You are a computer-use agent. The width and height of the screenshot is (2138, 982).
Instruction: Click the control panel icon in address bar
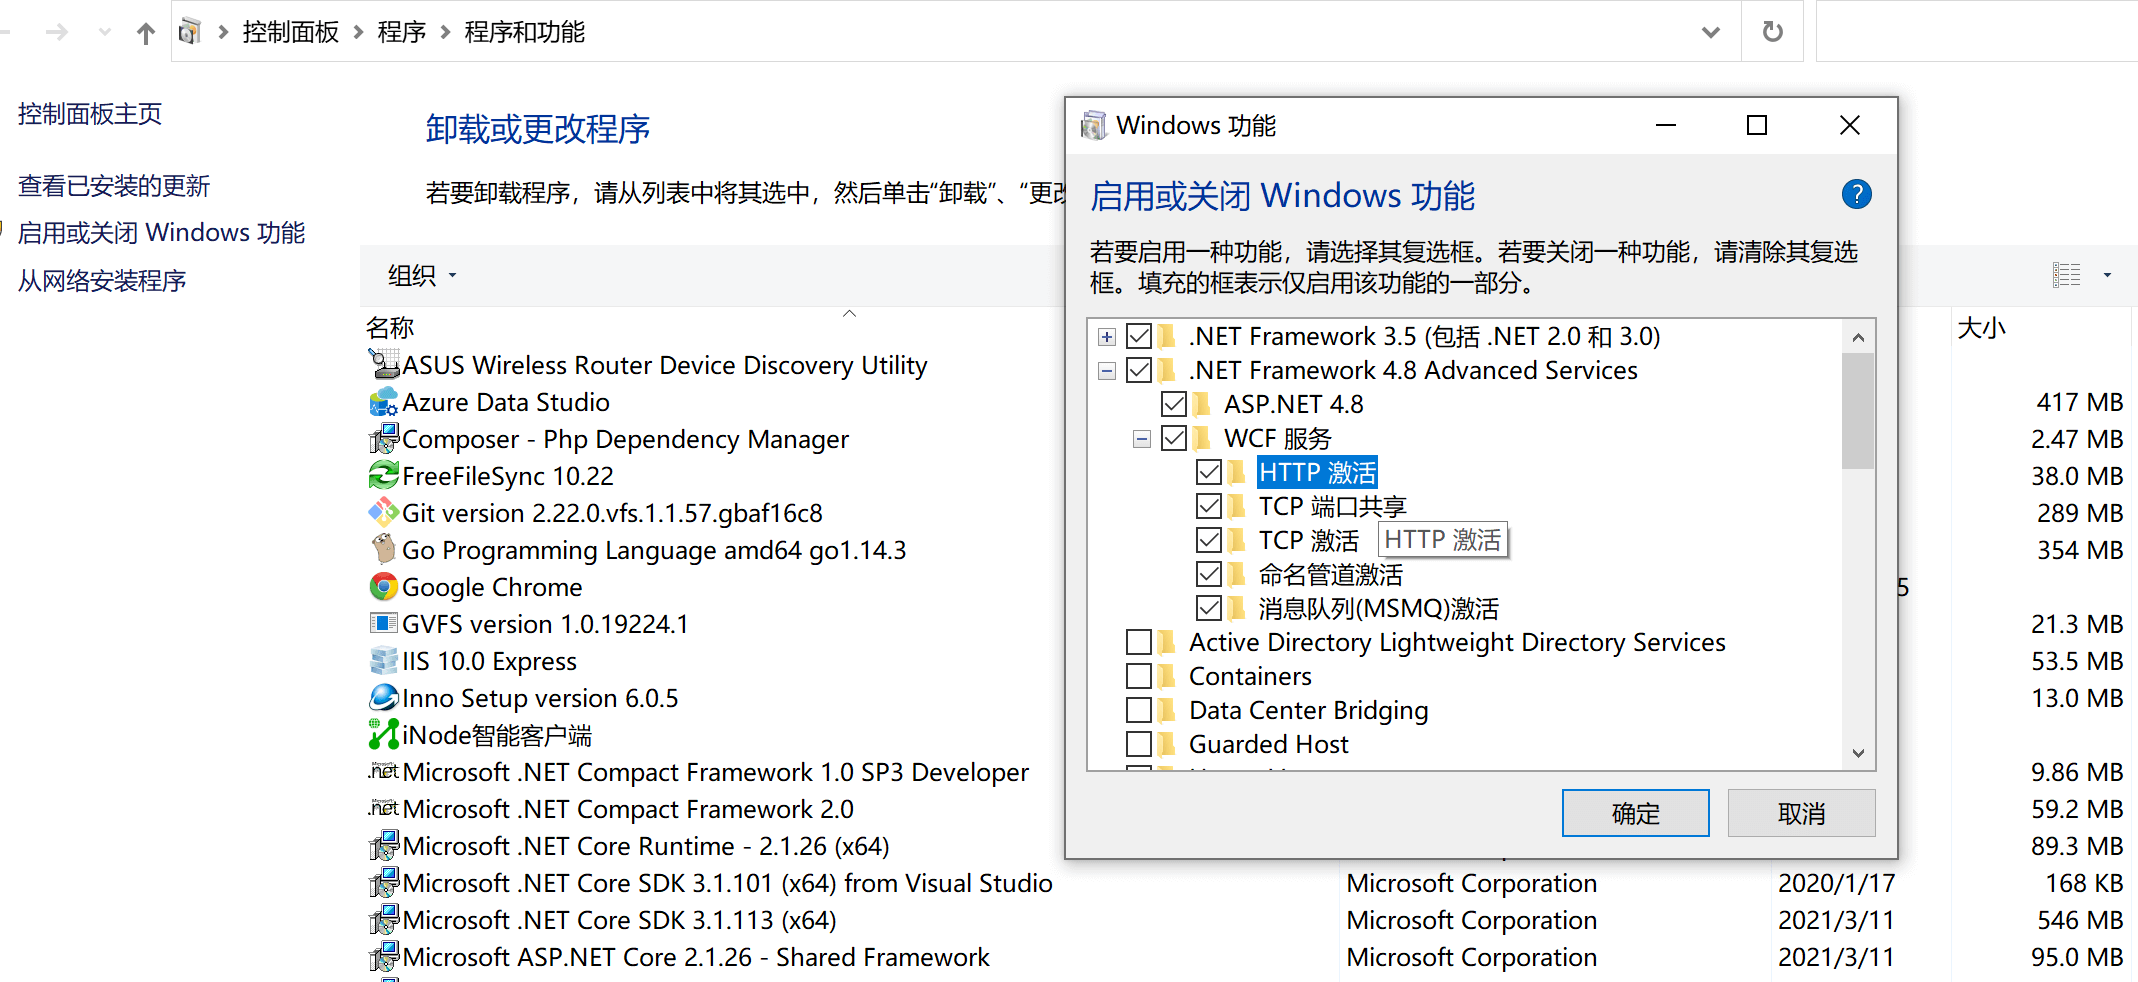pos(190,32)
